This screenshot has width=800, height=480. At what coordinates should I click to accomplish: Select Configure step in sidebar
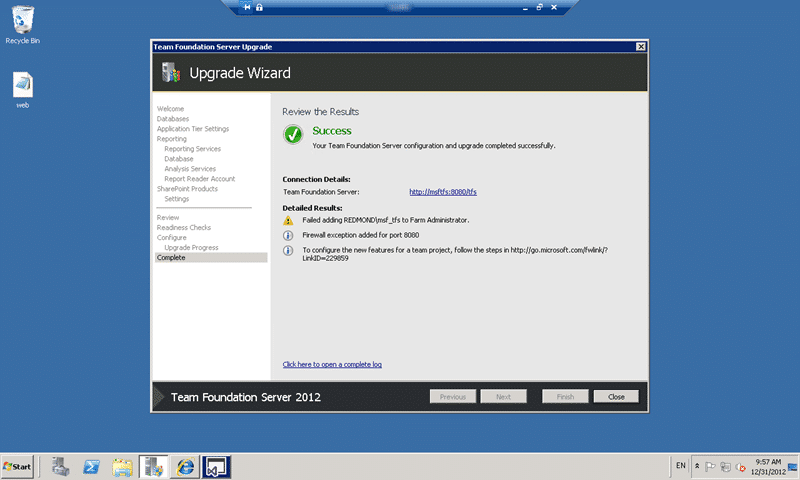click(171, 238)
